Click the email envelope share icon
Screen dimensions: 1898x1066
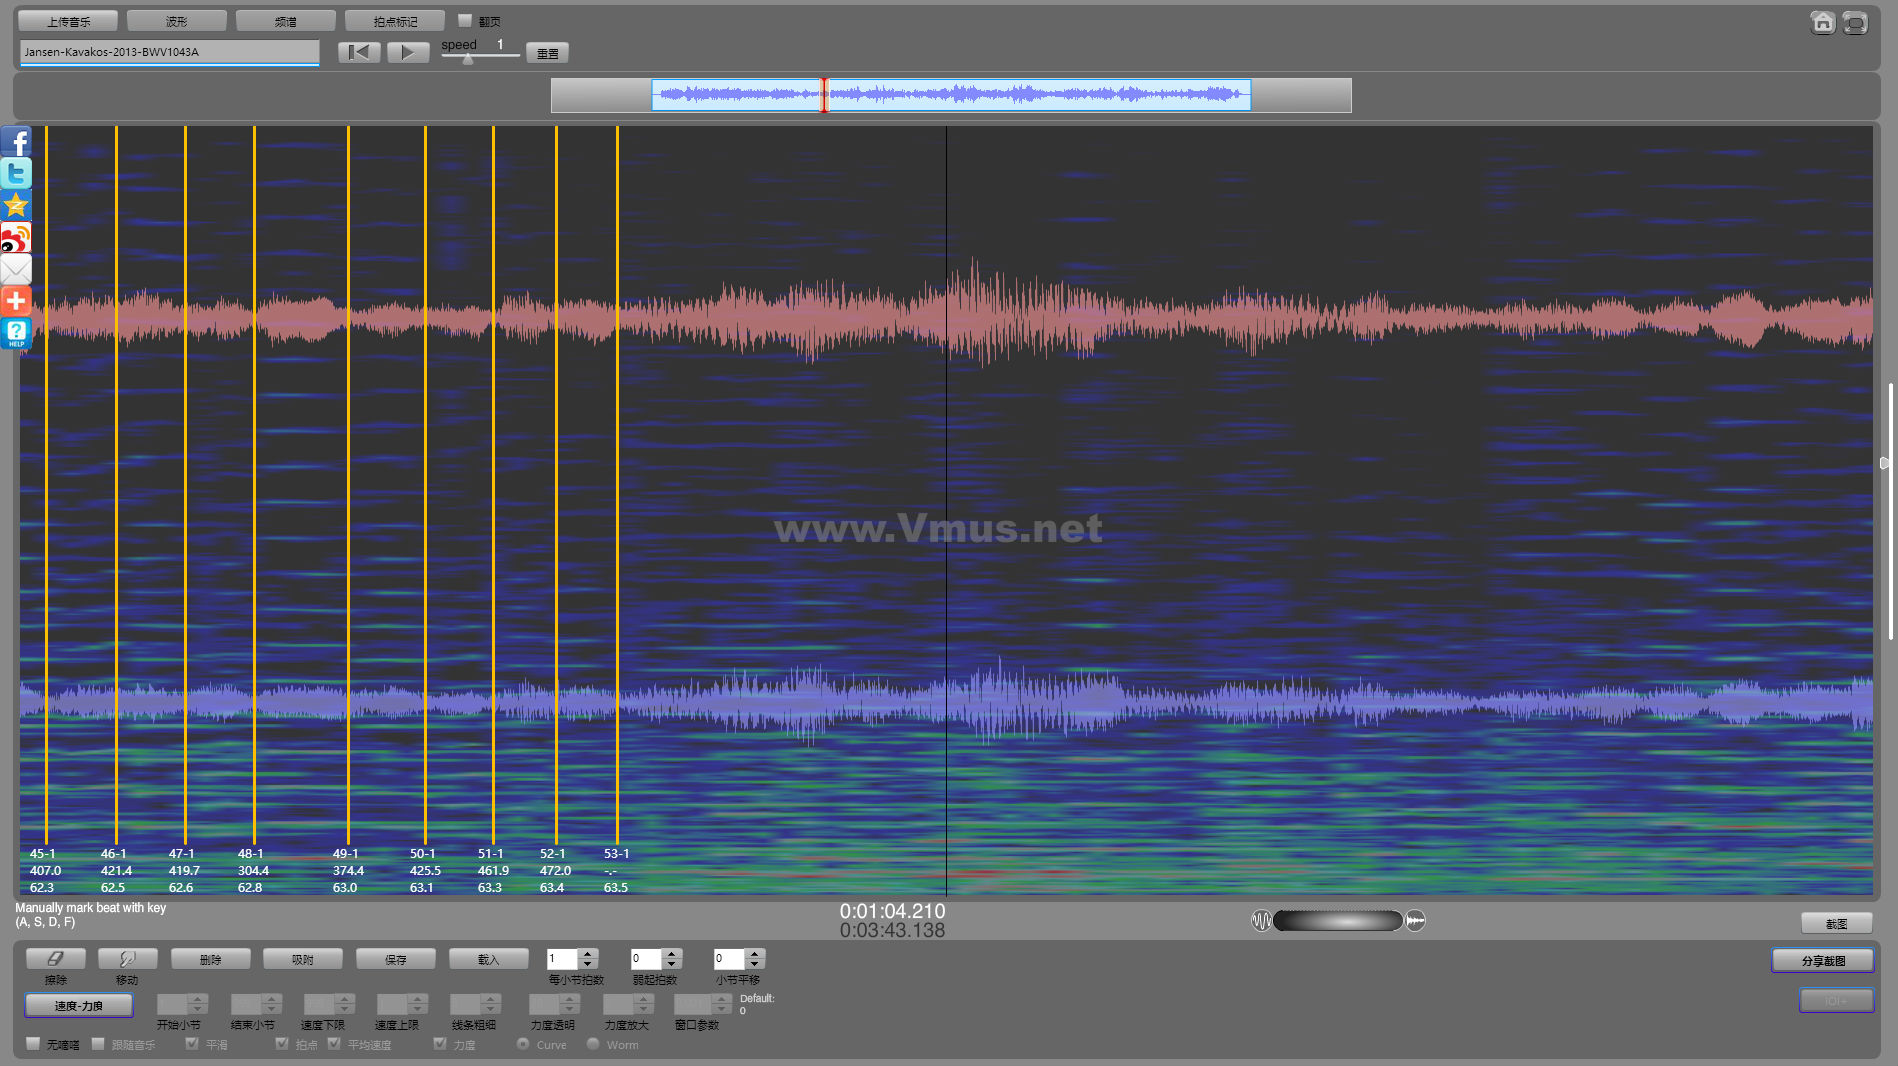coord(16,270)
